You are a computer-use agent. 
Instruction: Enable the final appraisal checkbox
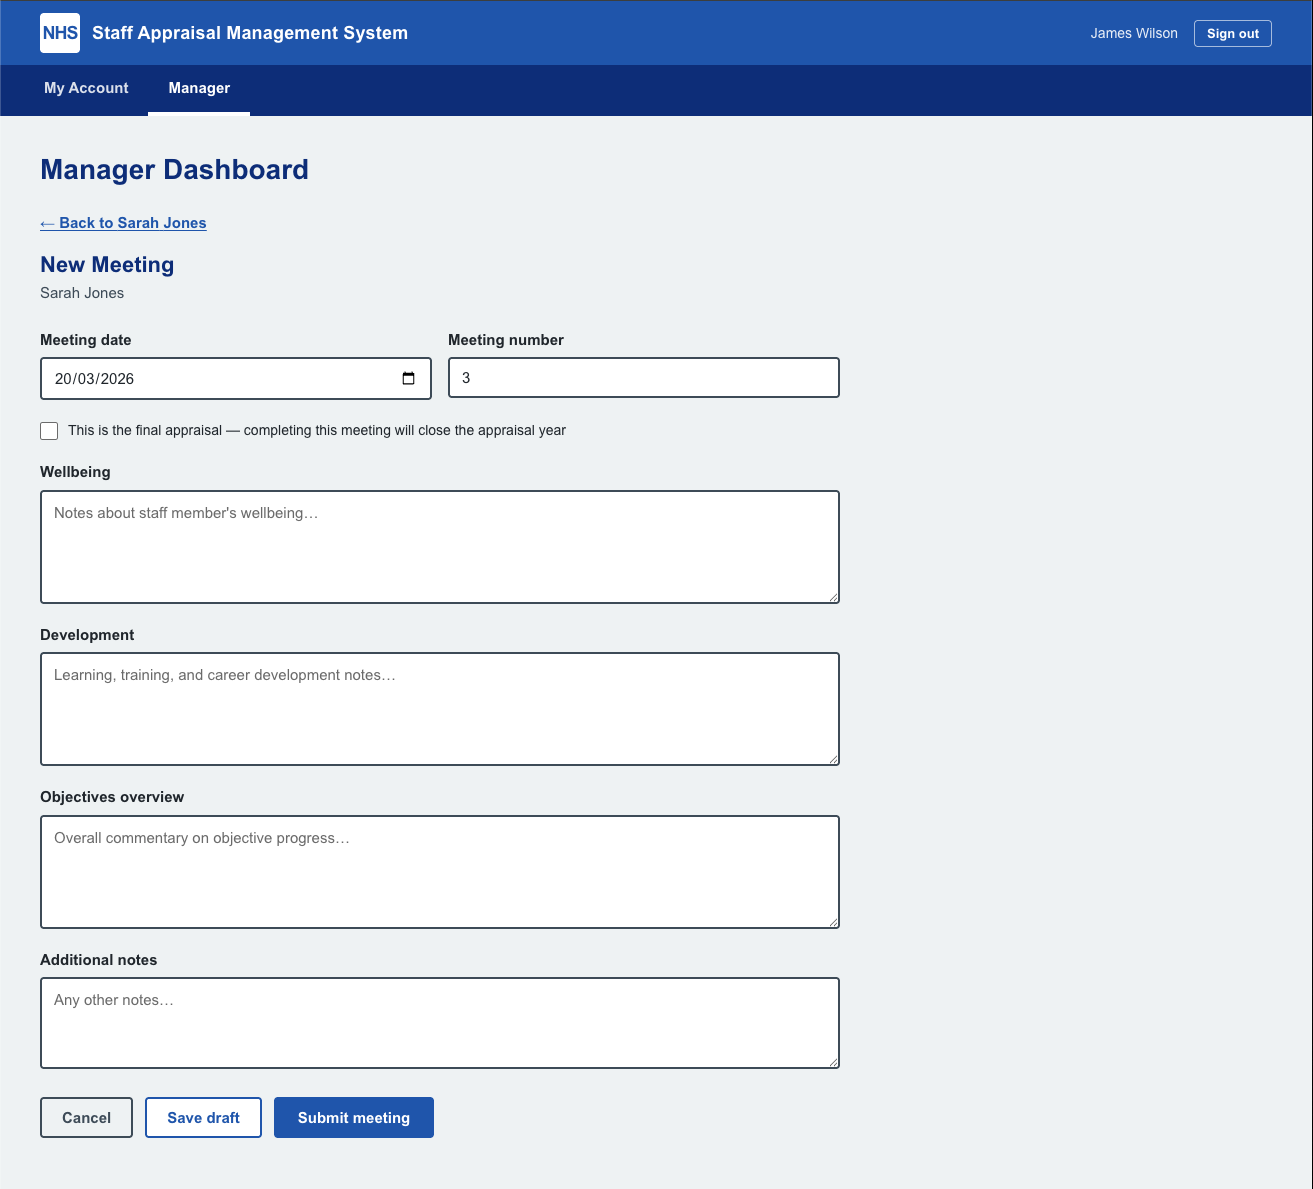coord(48,430)
